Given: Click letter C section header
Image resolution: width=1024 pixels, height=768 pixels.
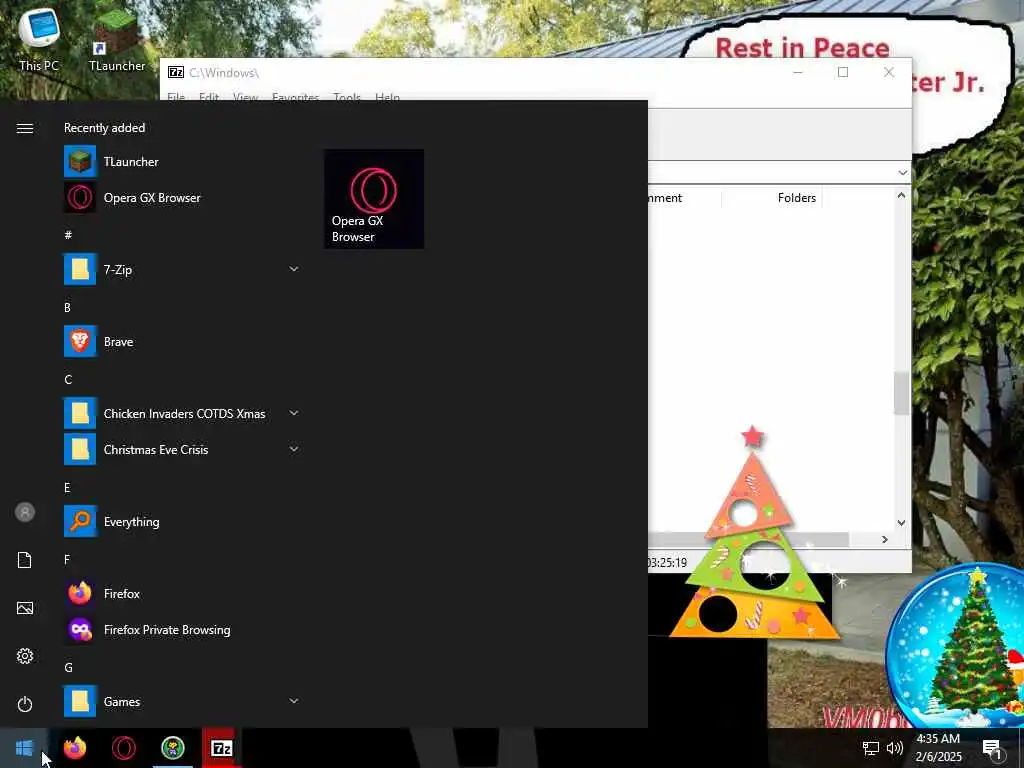Looking at the screenshot, I should click(68, 379).
